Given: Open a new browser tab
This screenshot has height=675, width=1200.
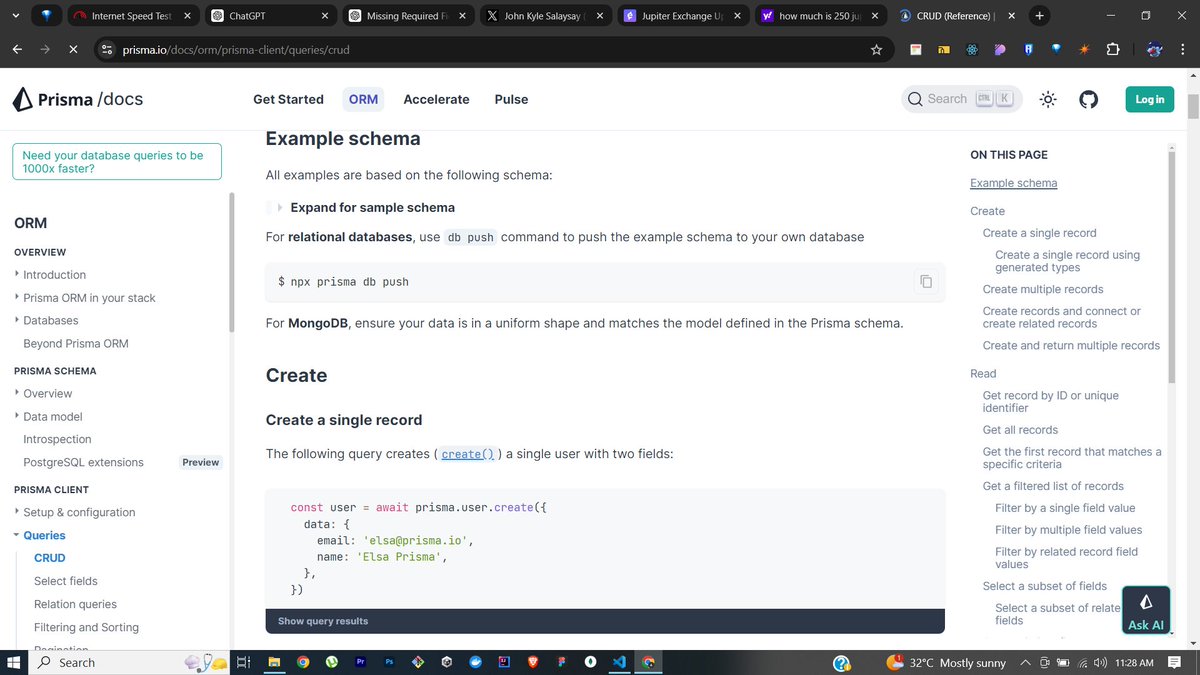Looking at the screenshot, I should pyautogui.click(x=1040, y=16).
